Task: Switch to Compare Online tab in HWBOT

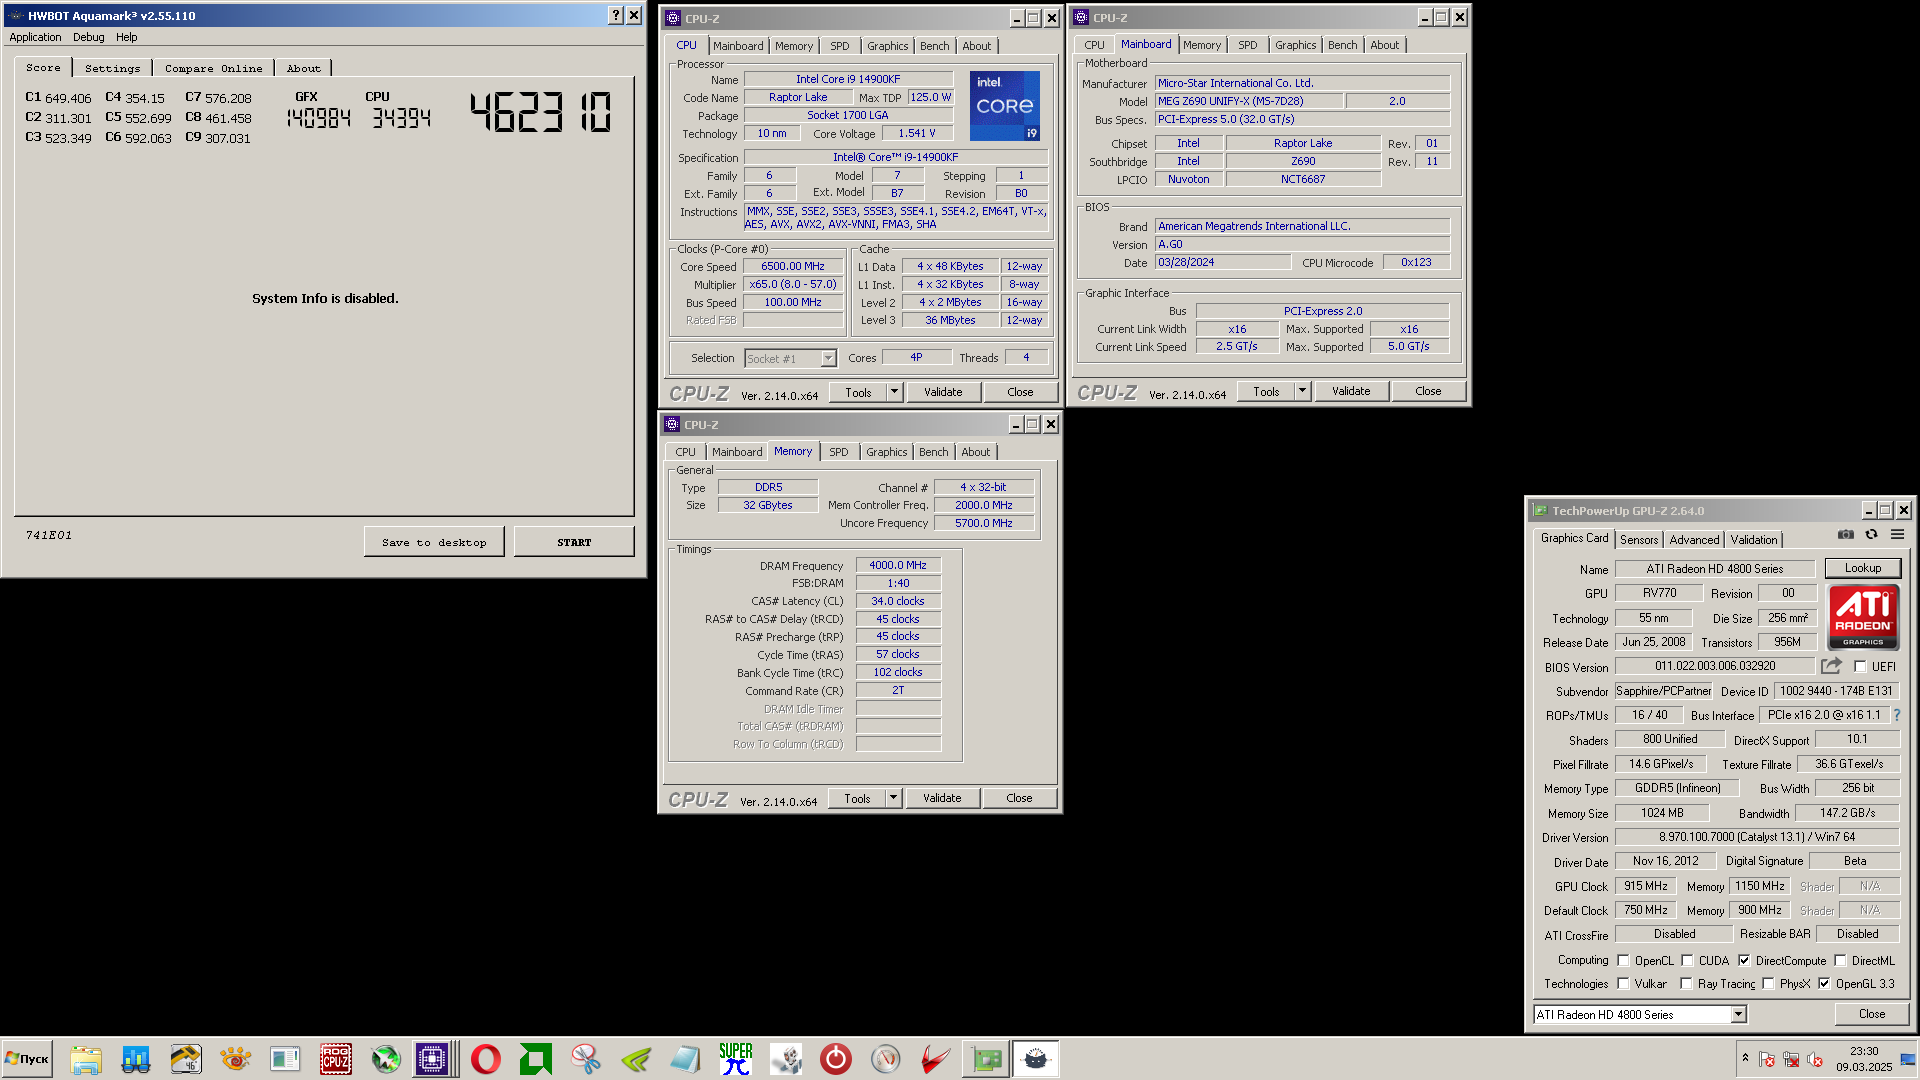Action: point(213,68)
